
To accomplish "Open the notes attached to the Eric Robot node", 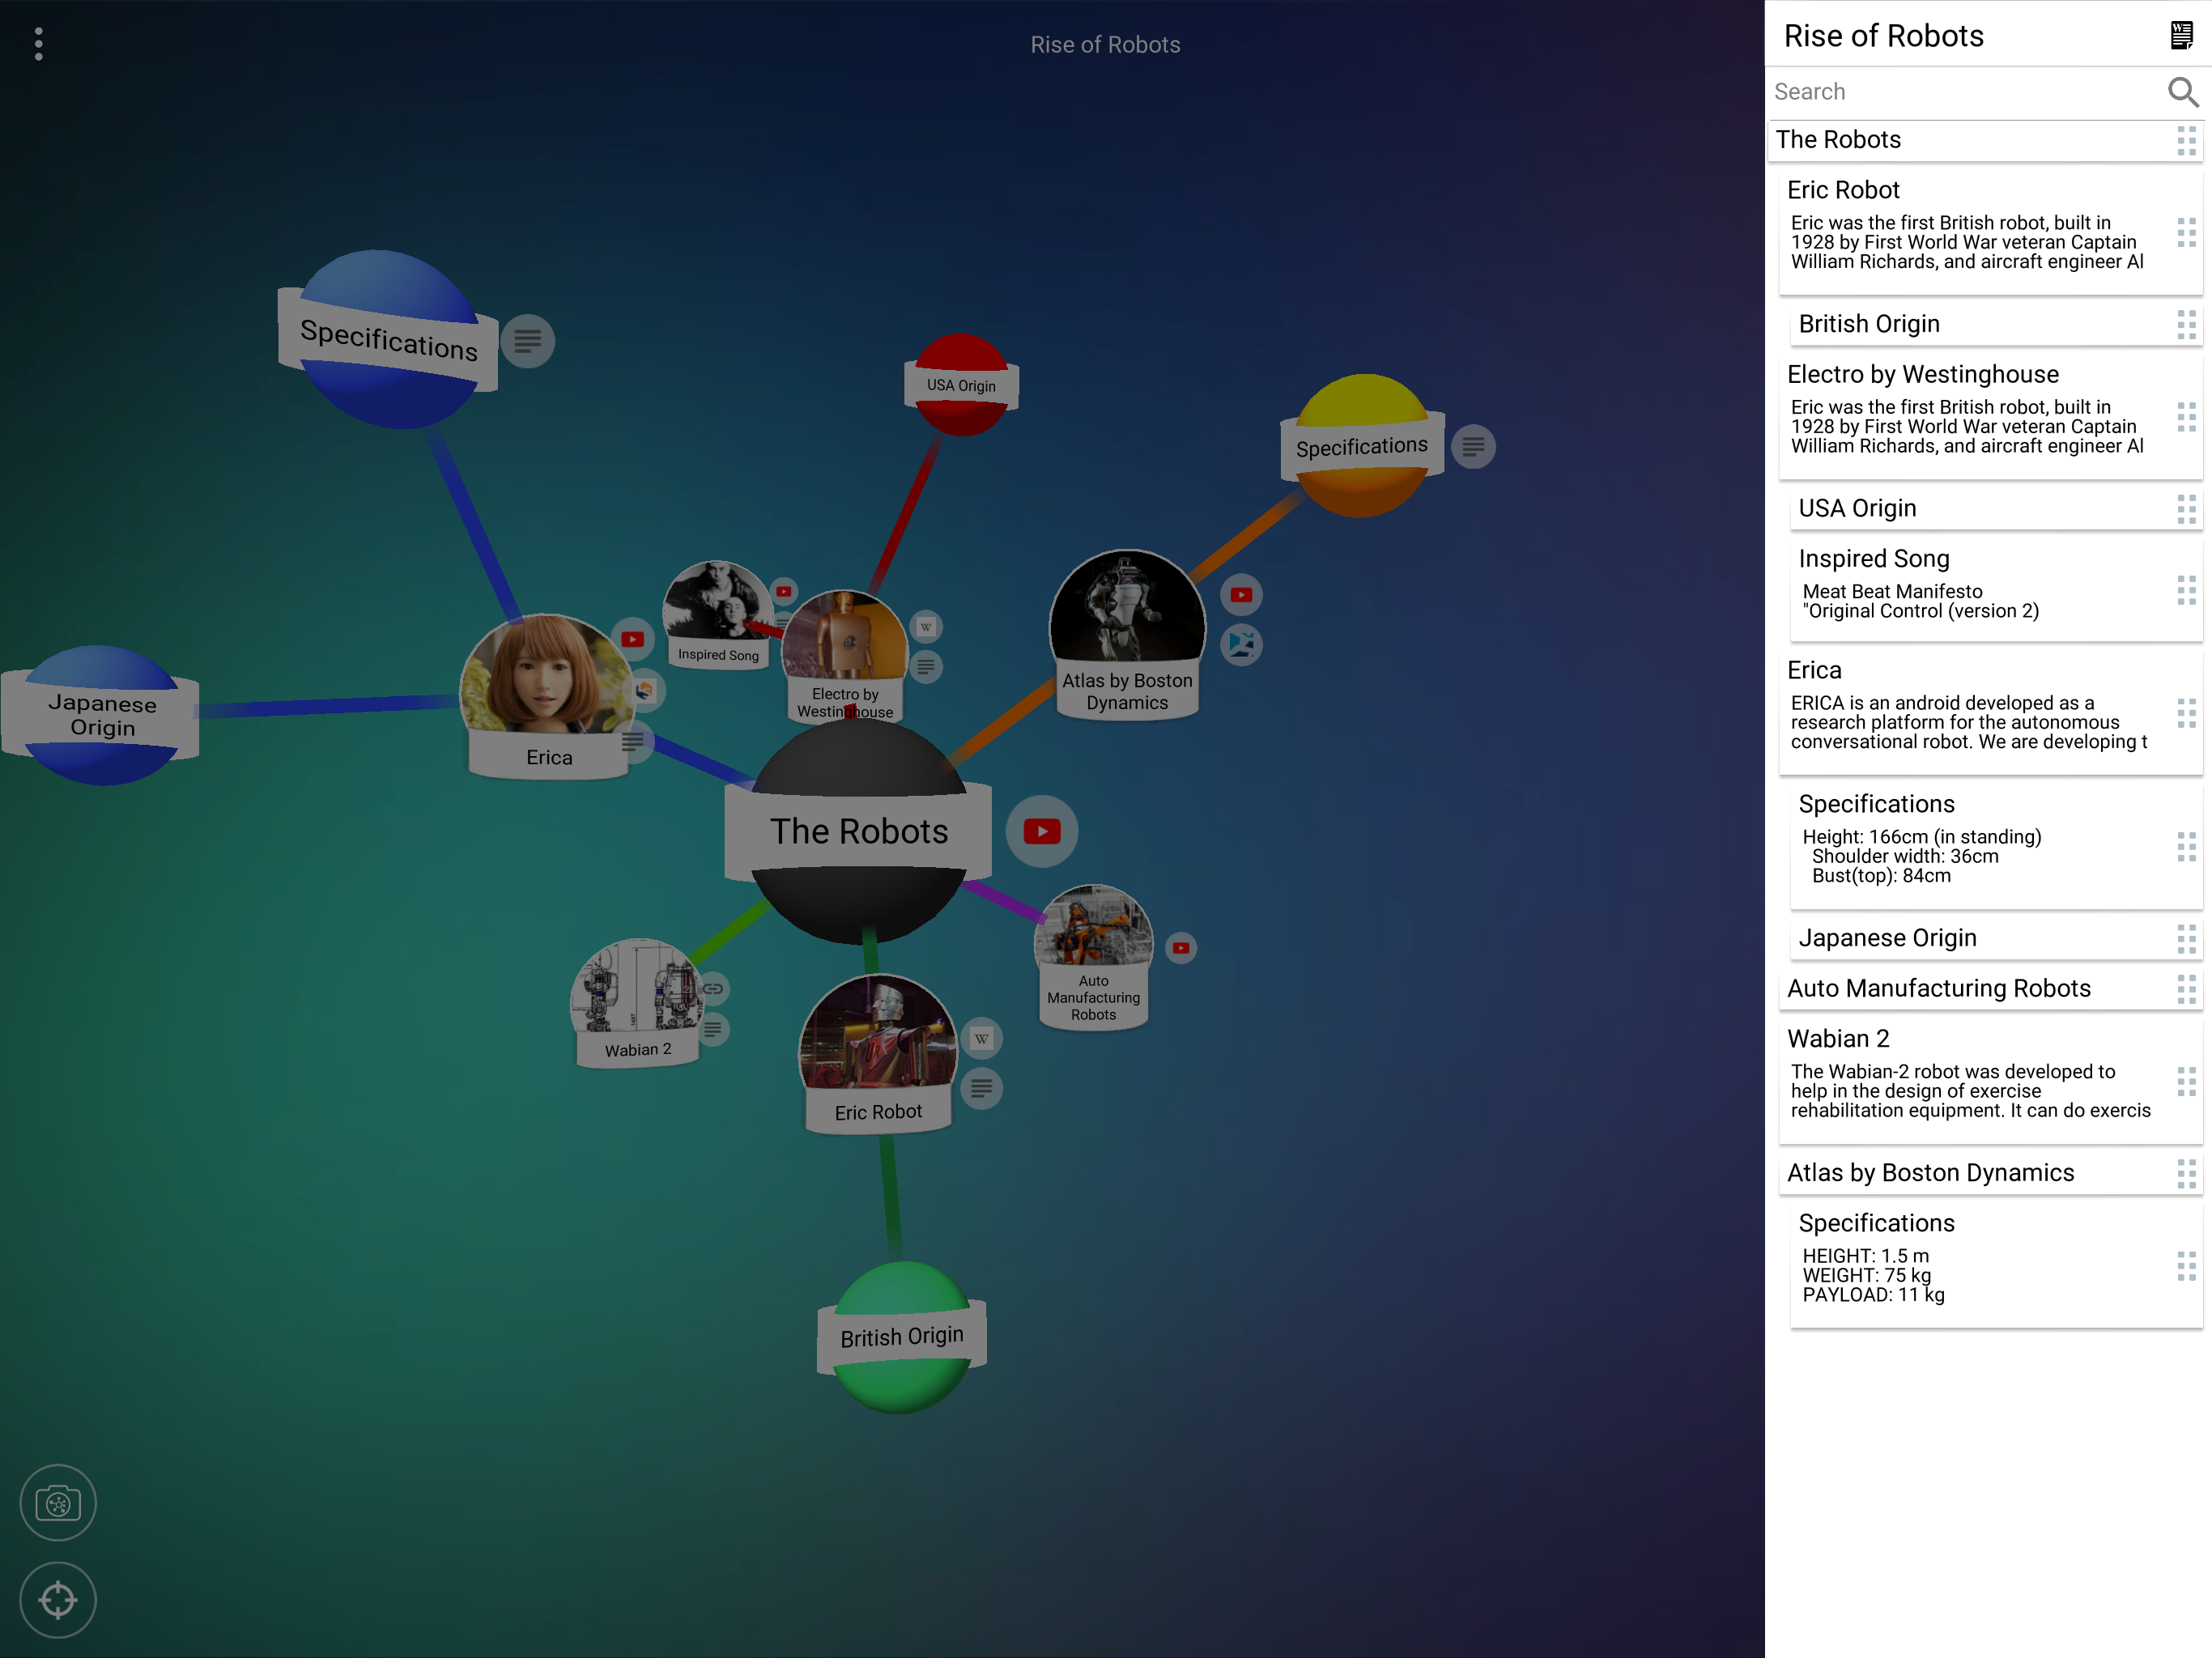I will [x=983, y=1089].
